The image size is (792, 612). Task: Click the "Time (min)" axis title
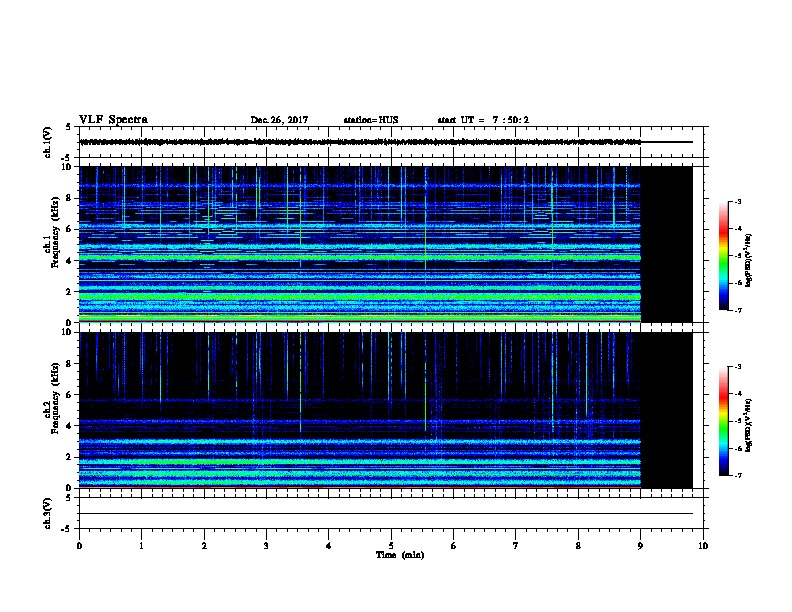400,555
